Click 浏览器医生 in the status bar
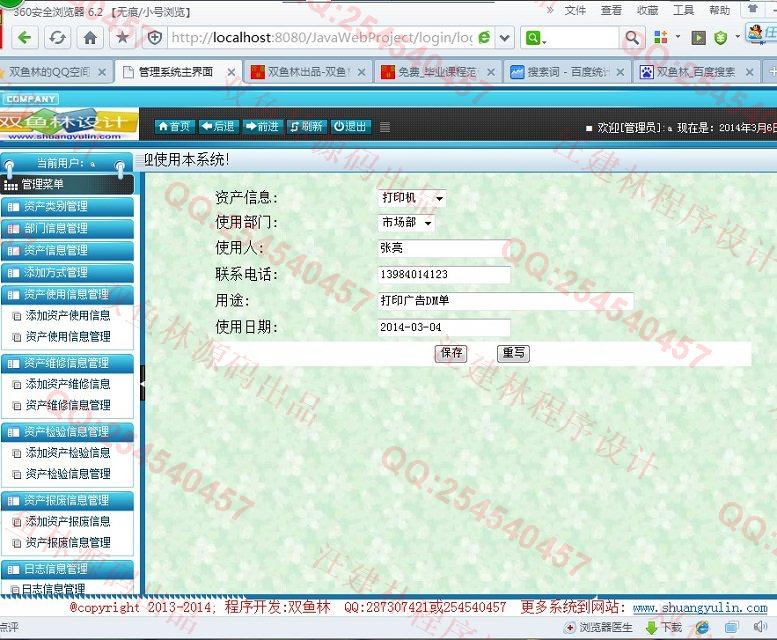This screenshot has height=640, width=777. (x=599, y=628)
